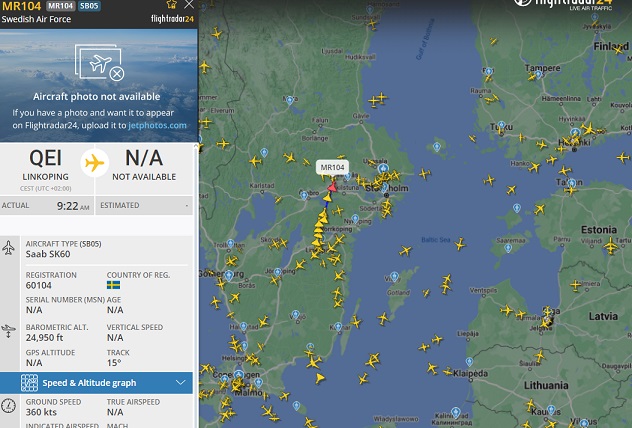632x428 pixels.
Task: Click the Speed & Altitude graph icon
Action: pyautogui.click(x=29, y=382)
